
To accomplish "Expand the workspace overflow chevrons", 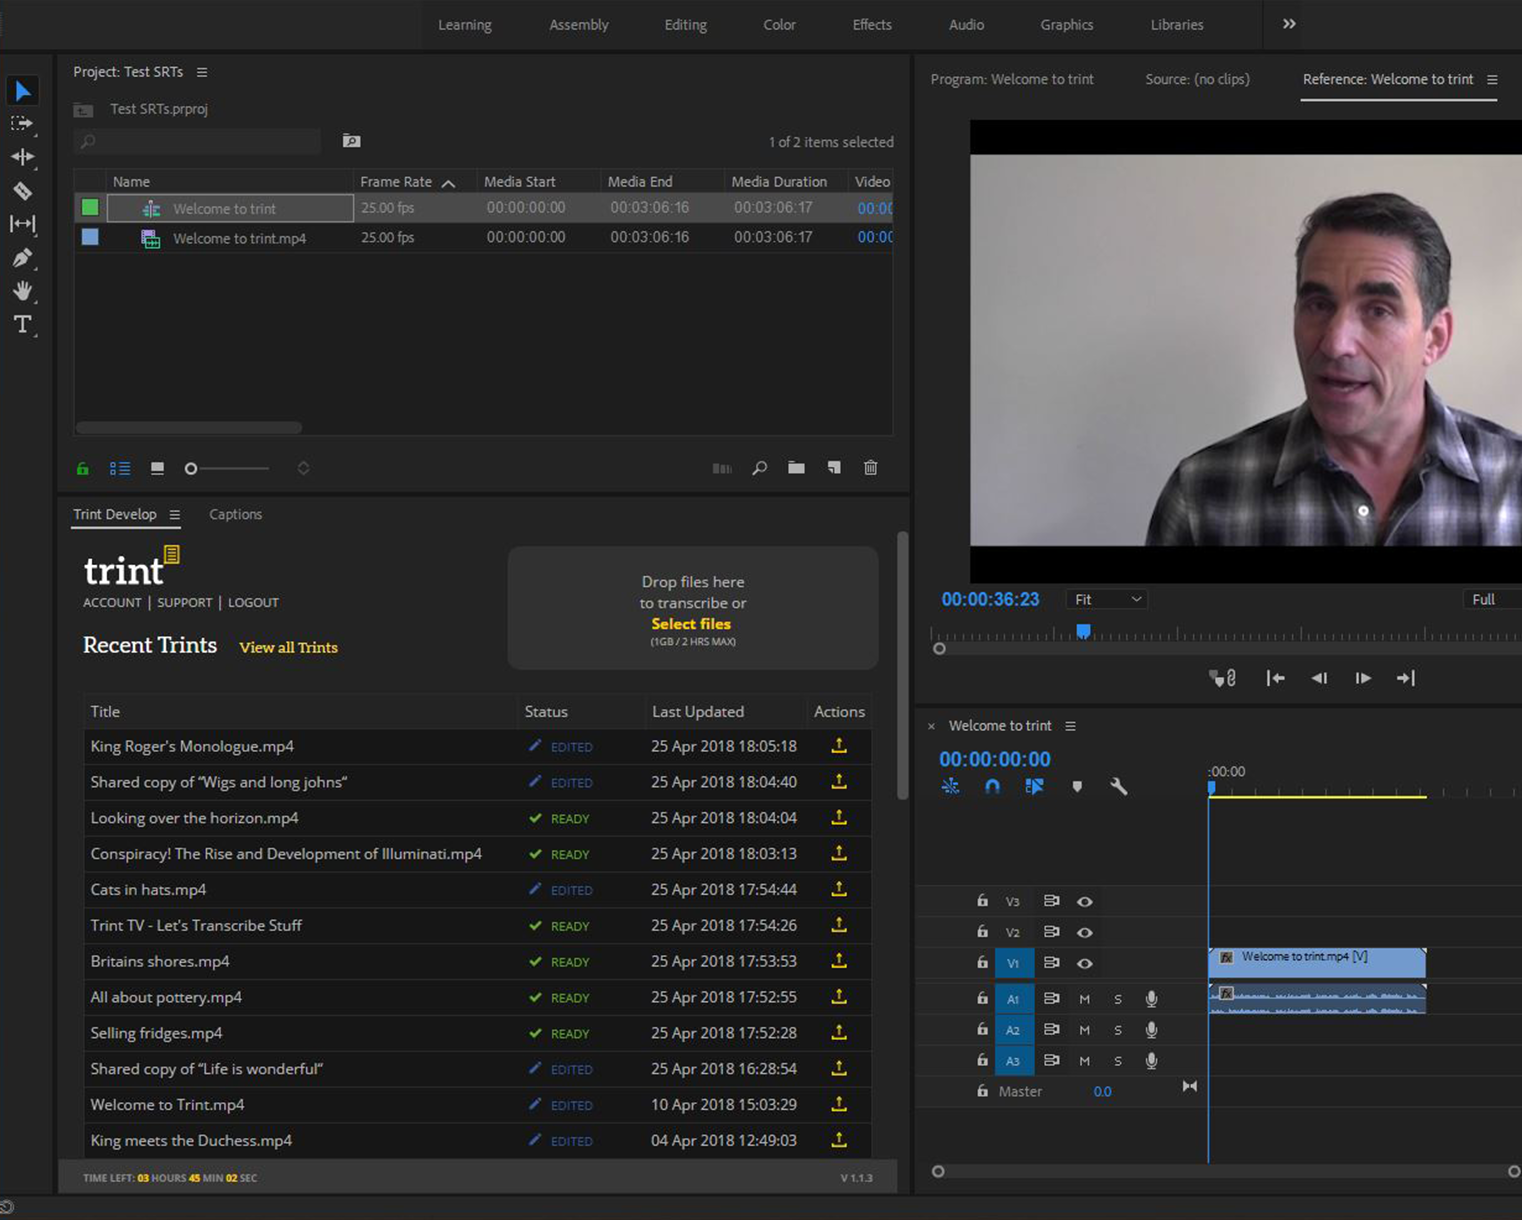I will tap(1289, 24).
